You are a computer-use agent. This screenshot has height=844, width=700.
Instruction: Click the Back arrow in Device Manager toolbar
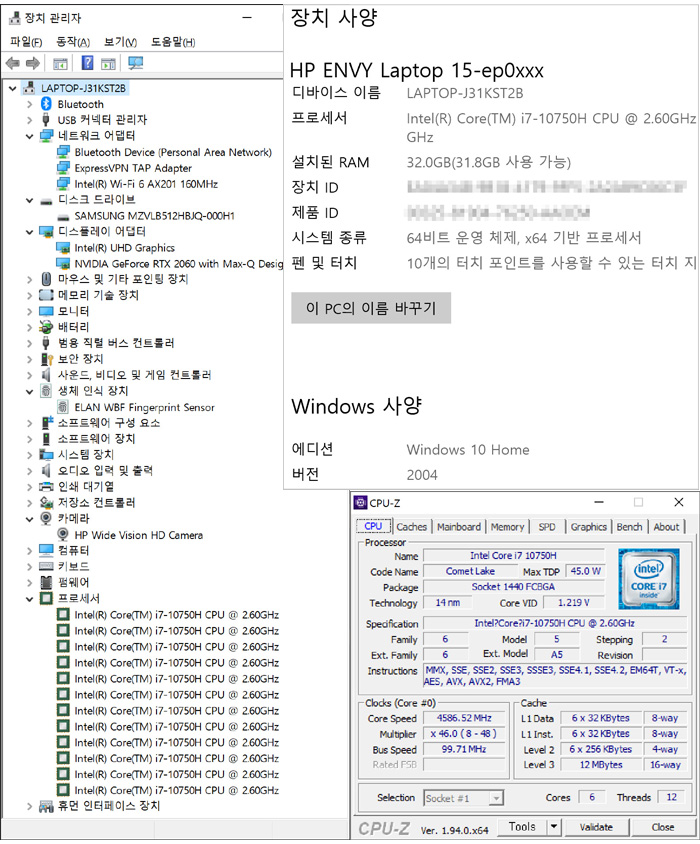tap(12, 64)
